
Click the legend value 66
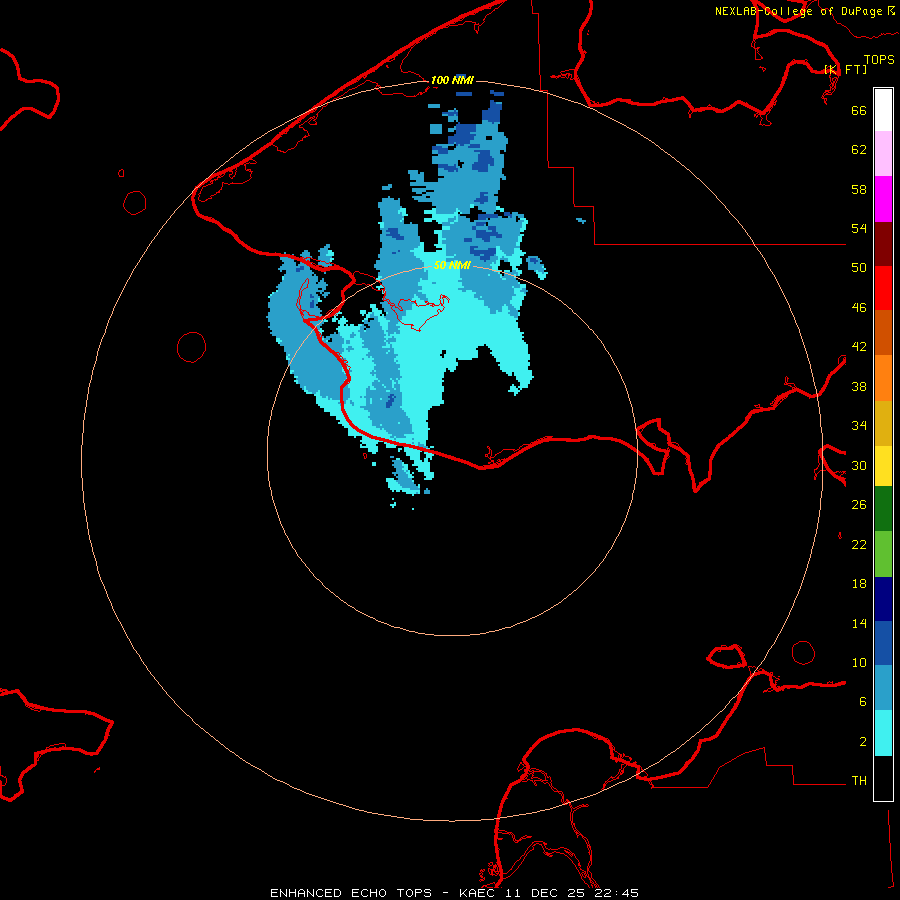click(x=859, y=110)
